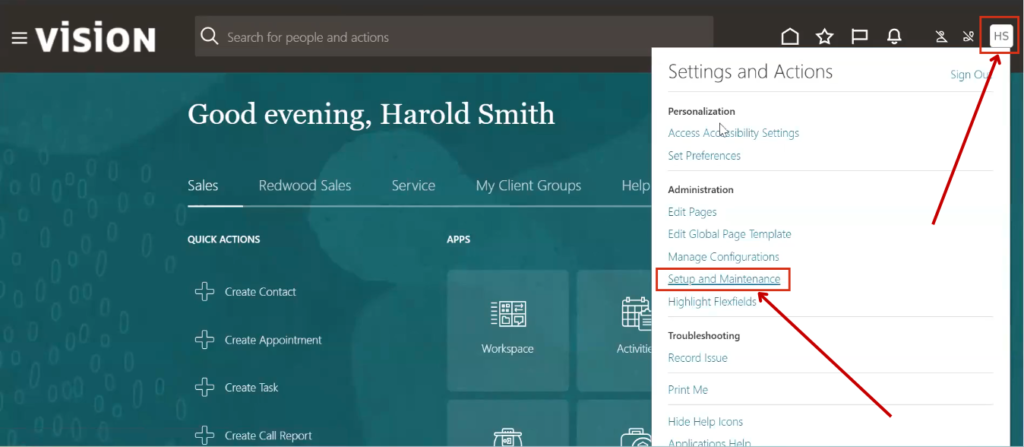Choose Record Issue under Troubleshooting
1024x447 pixels.
pyautogui.click(x=697, y=358)
